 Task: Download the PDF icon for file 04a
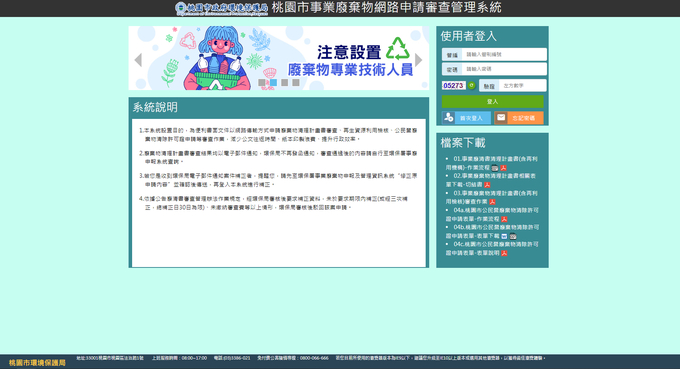504,219
